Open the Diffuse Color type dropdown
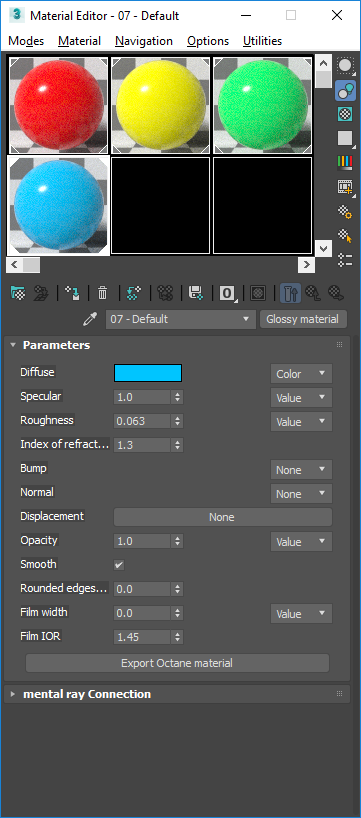Screen dimensions: 361x818 coord(301,374)
